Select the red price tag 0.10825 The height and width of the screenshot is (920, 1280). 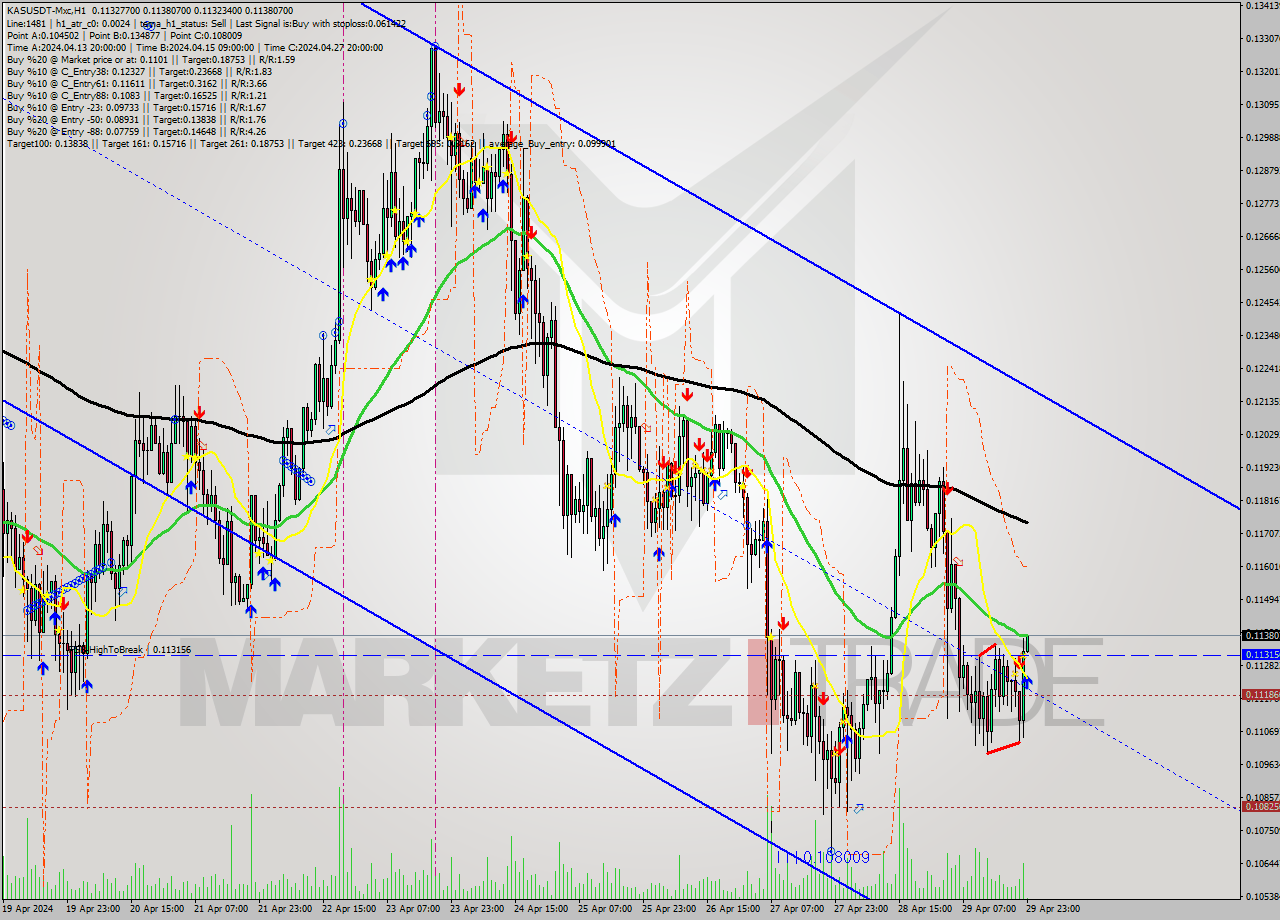pos(1260,806)
